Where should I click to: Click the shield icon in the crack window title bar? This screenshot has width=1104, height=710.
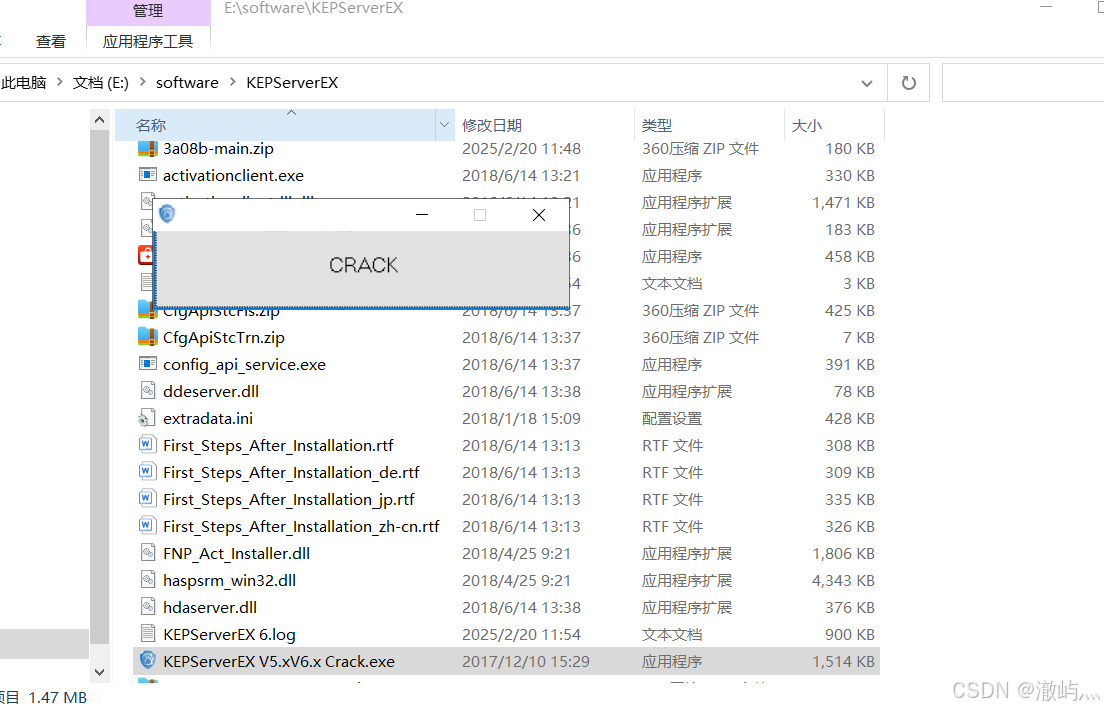coord(167,214)
